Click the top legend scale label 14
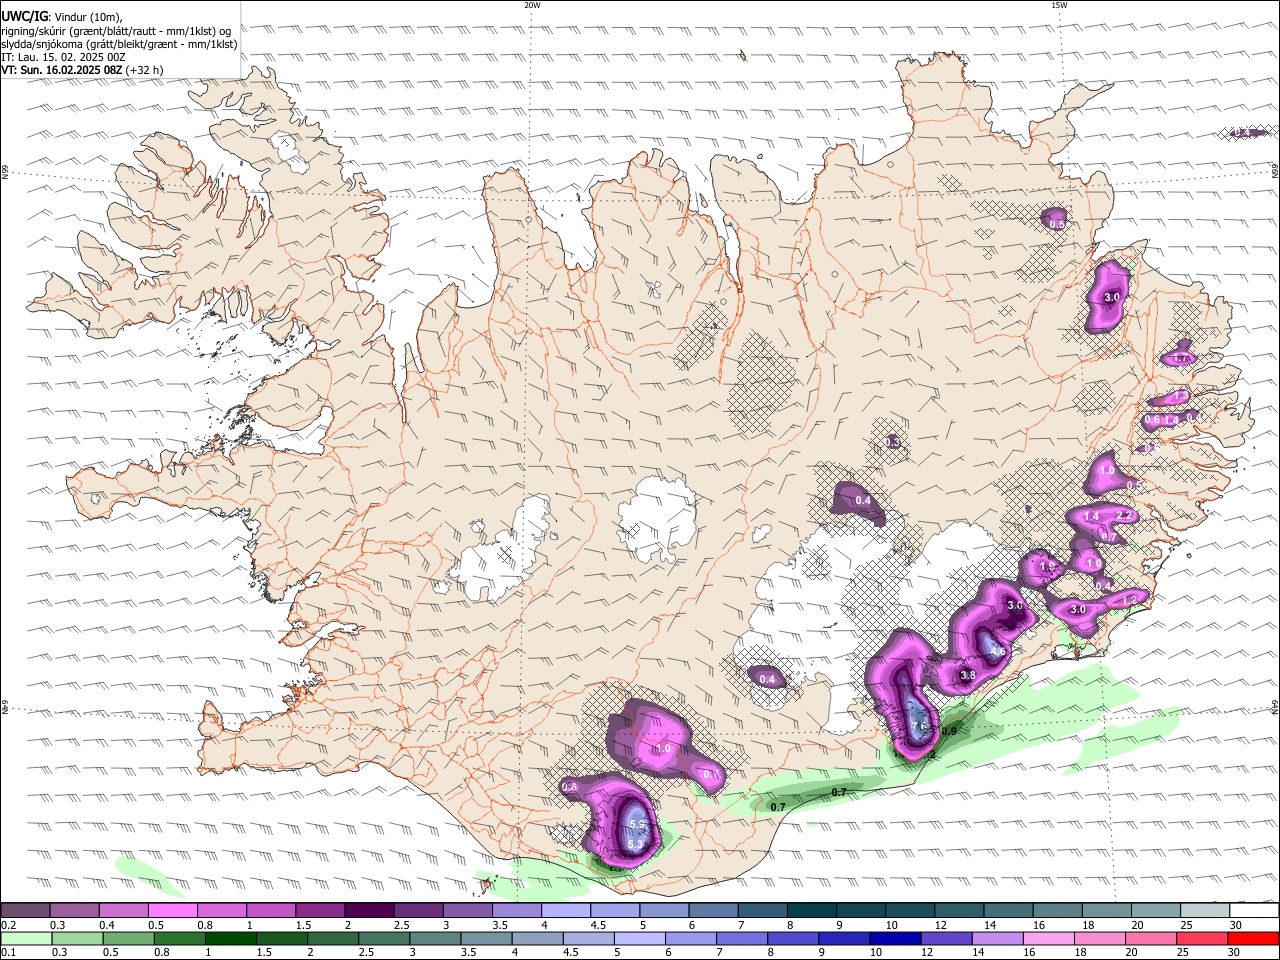This screenshot has width=1280, height=960. [990, 925]
